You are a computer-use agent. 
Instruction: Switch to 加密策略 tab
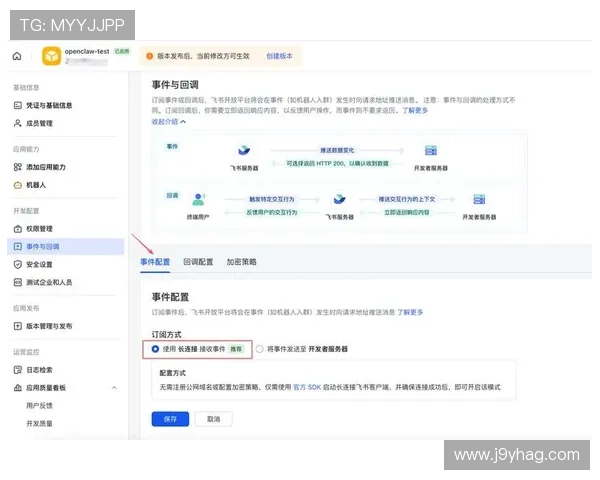click(x=241, y=262)
